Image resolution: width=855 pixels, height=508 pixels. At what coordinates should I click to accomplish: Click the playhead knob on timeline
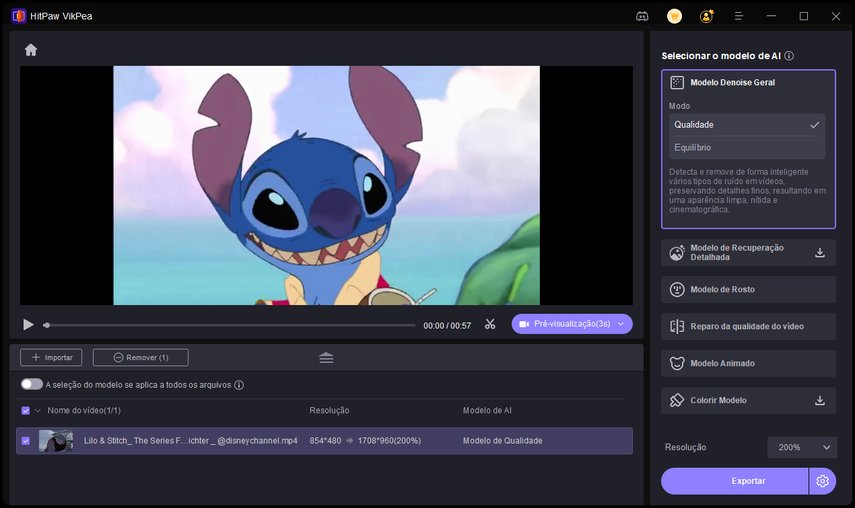47,325
